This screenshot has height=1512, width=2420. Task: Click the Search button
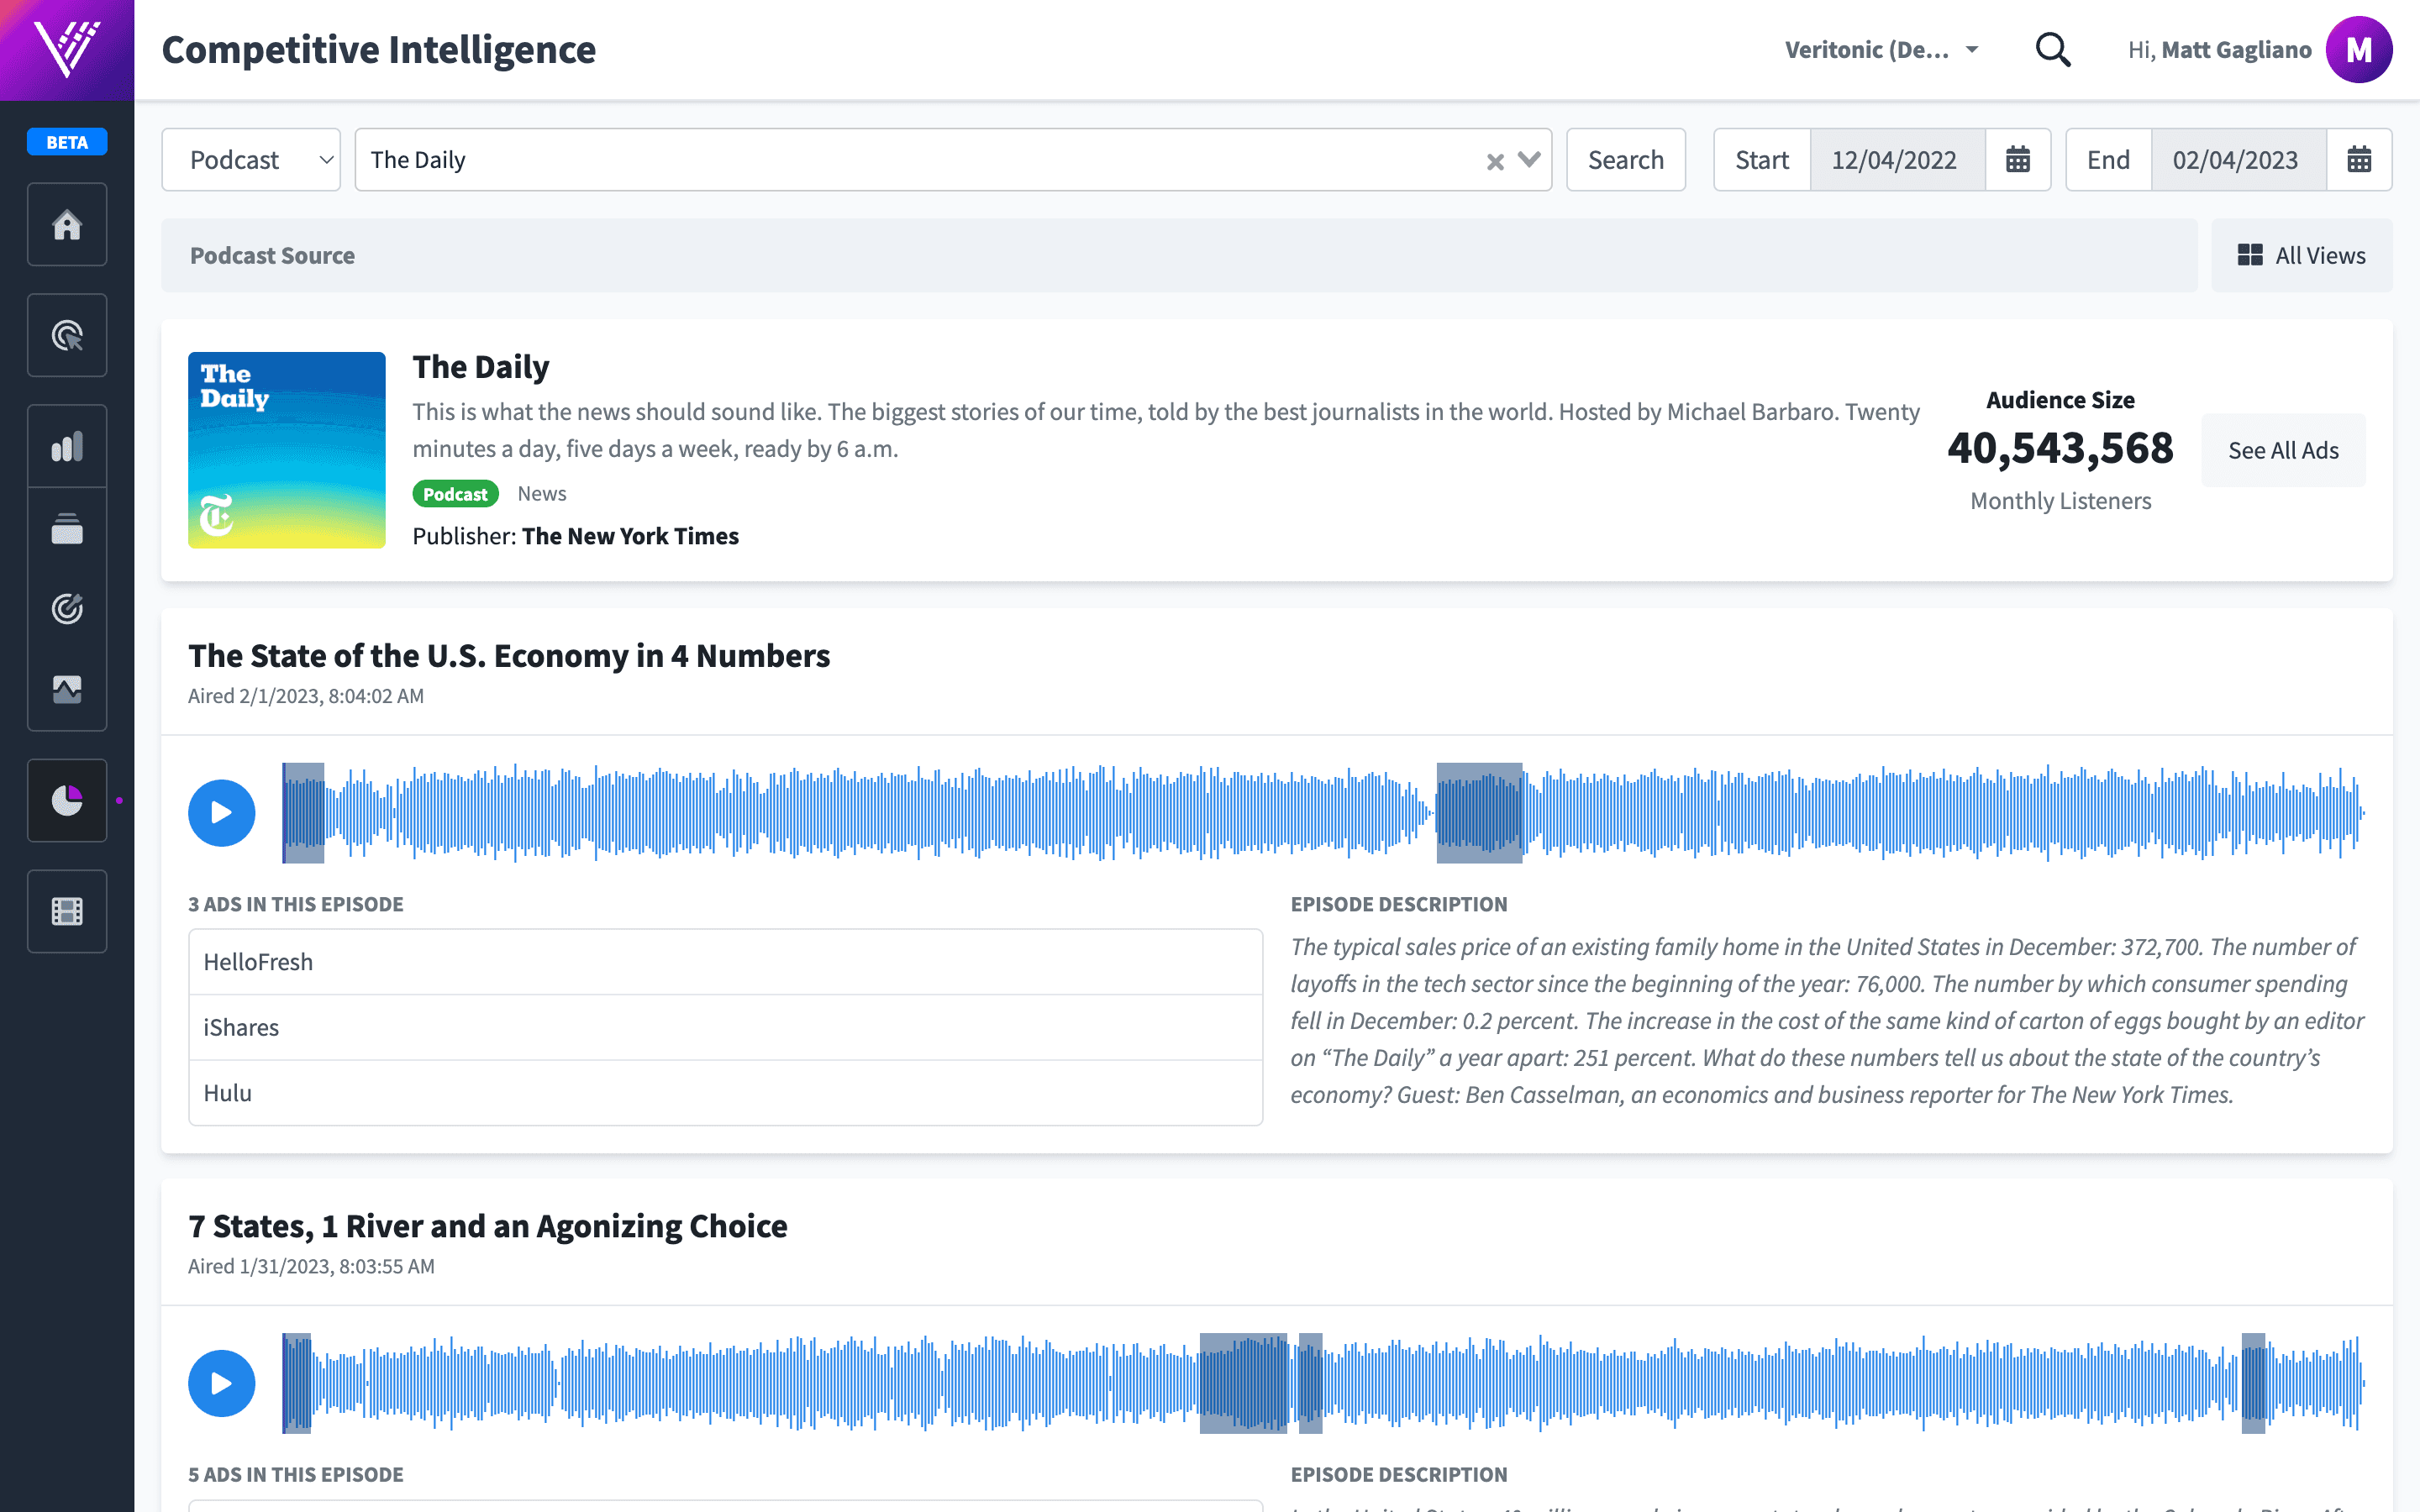pos(1626,160)
